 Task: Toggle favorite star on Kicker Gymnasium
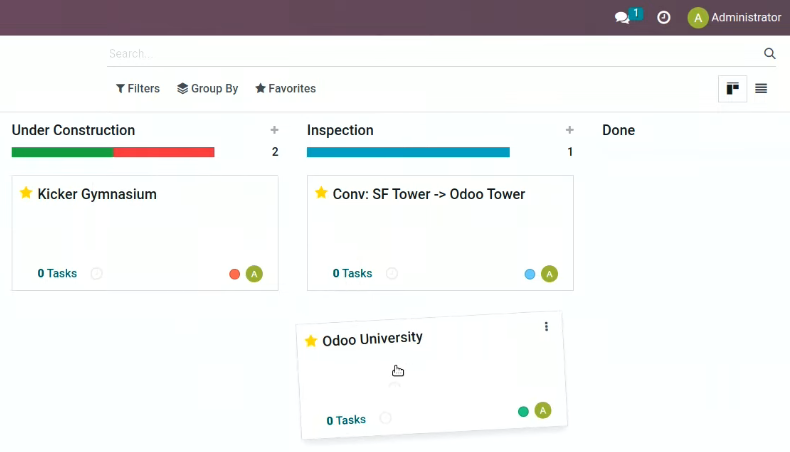pos(26,192)
